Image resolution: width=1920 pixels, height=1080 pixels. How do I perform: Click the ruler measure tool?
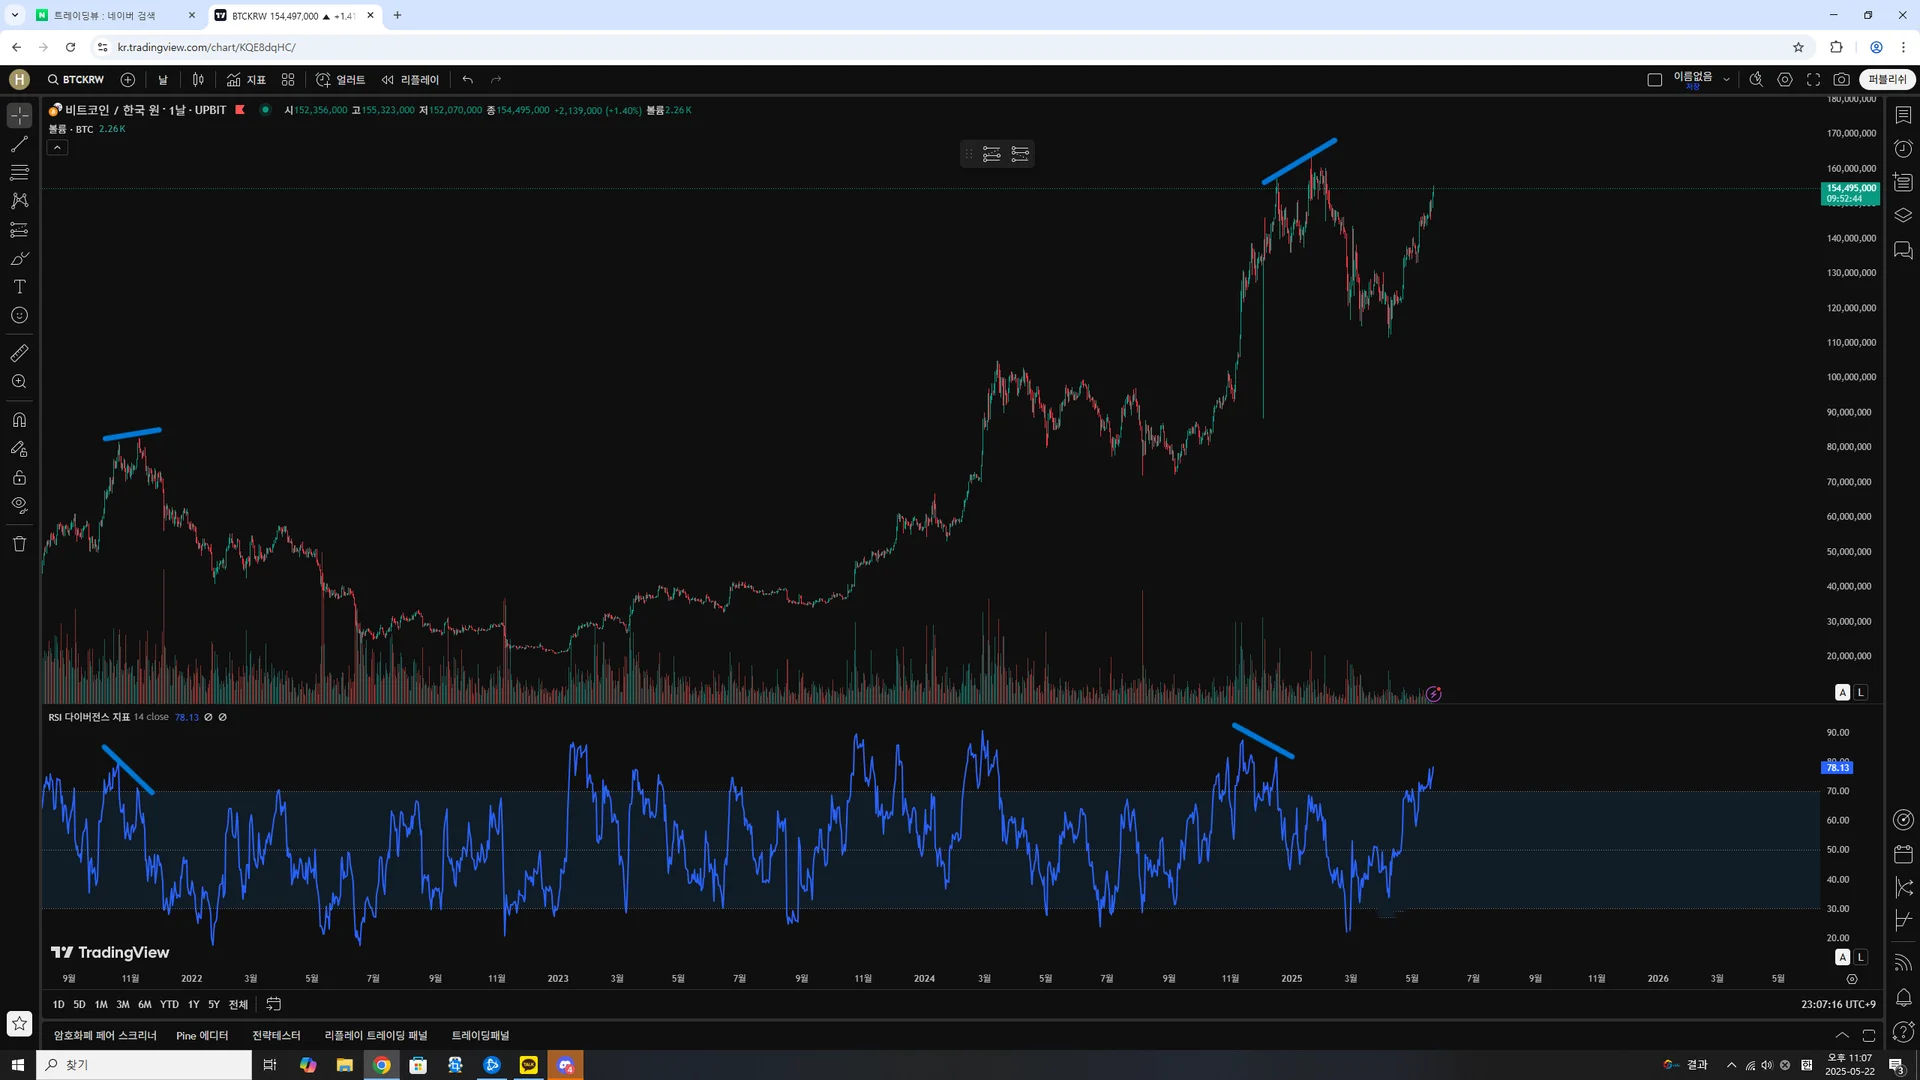click(x=19, y=353)
